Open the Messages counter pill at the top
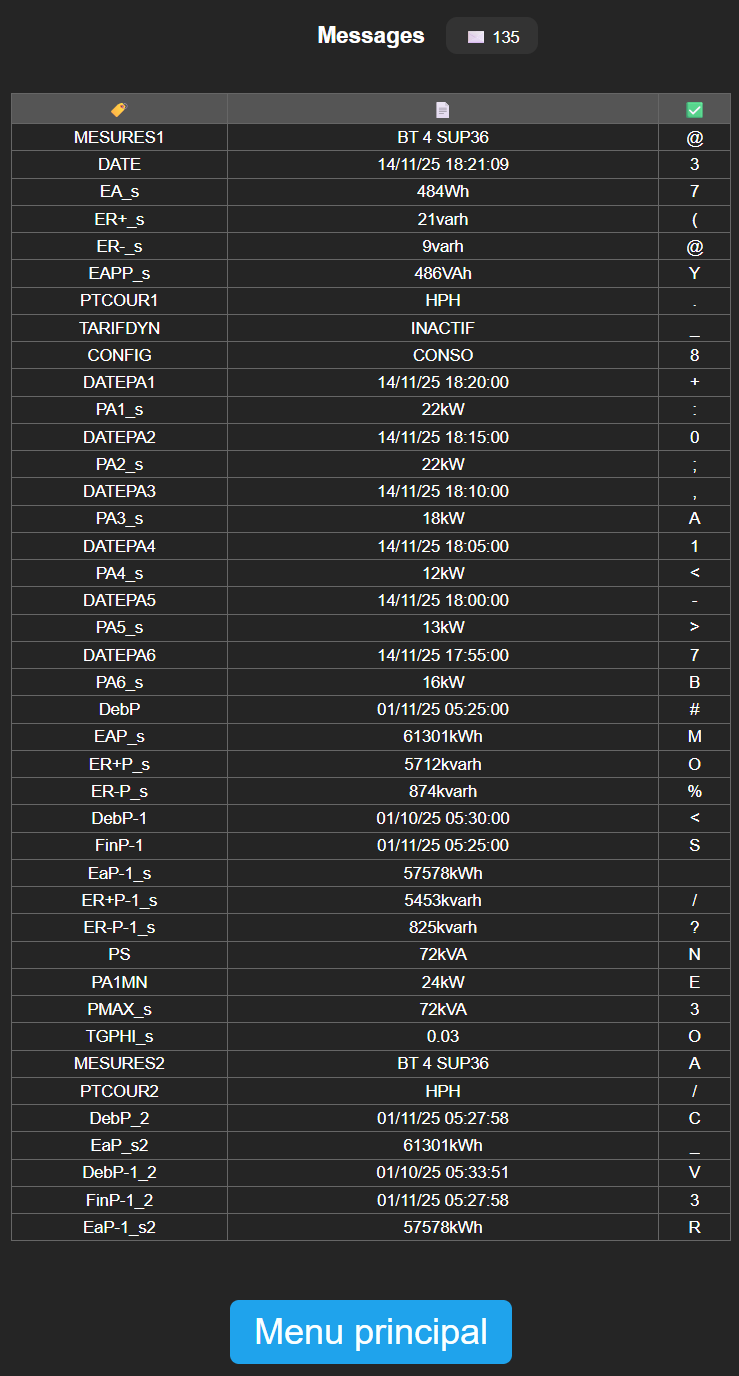The width and height of the screenshot is (739, 1376). 491,35
